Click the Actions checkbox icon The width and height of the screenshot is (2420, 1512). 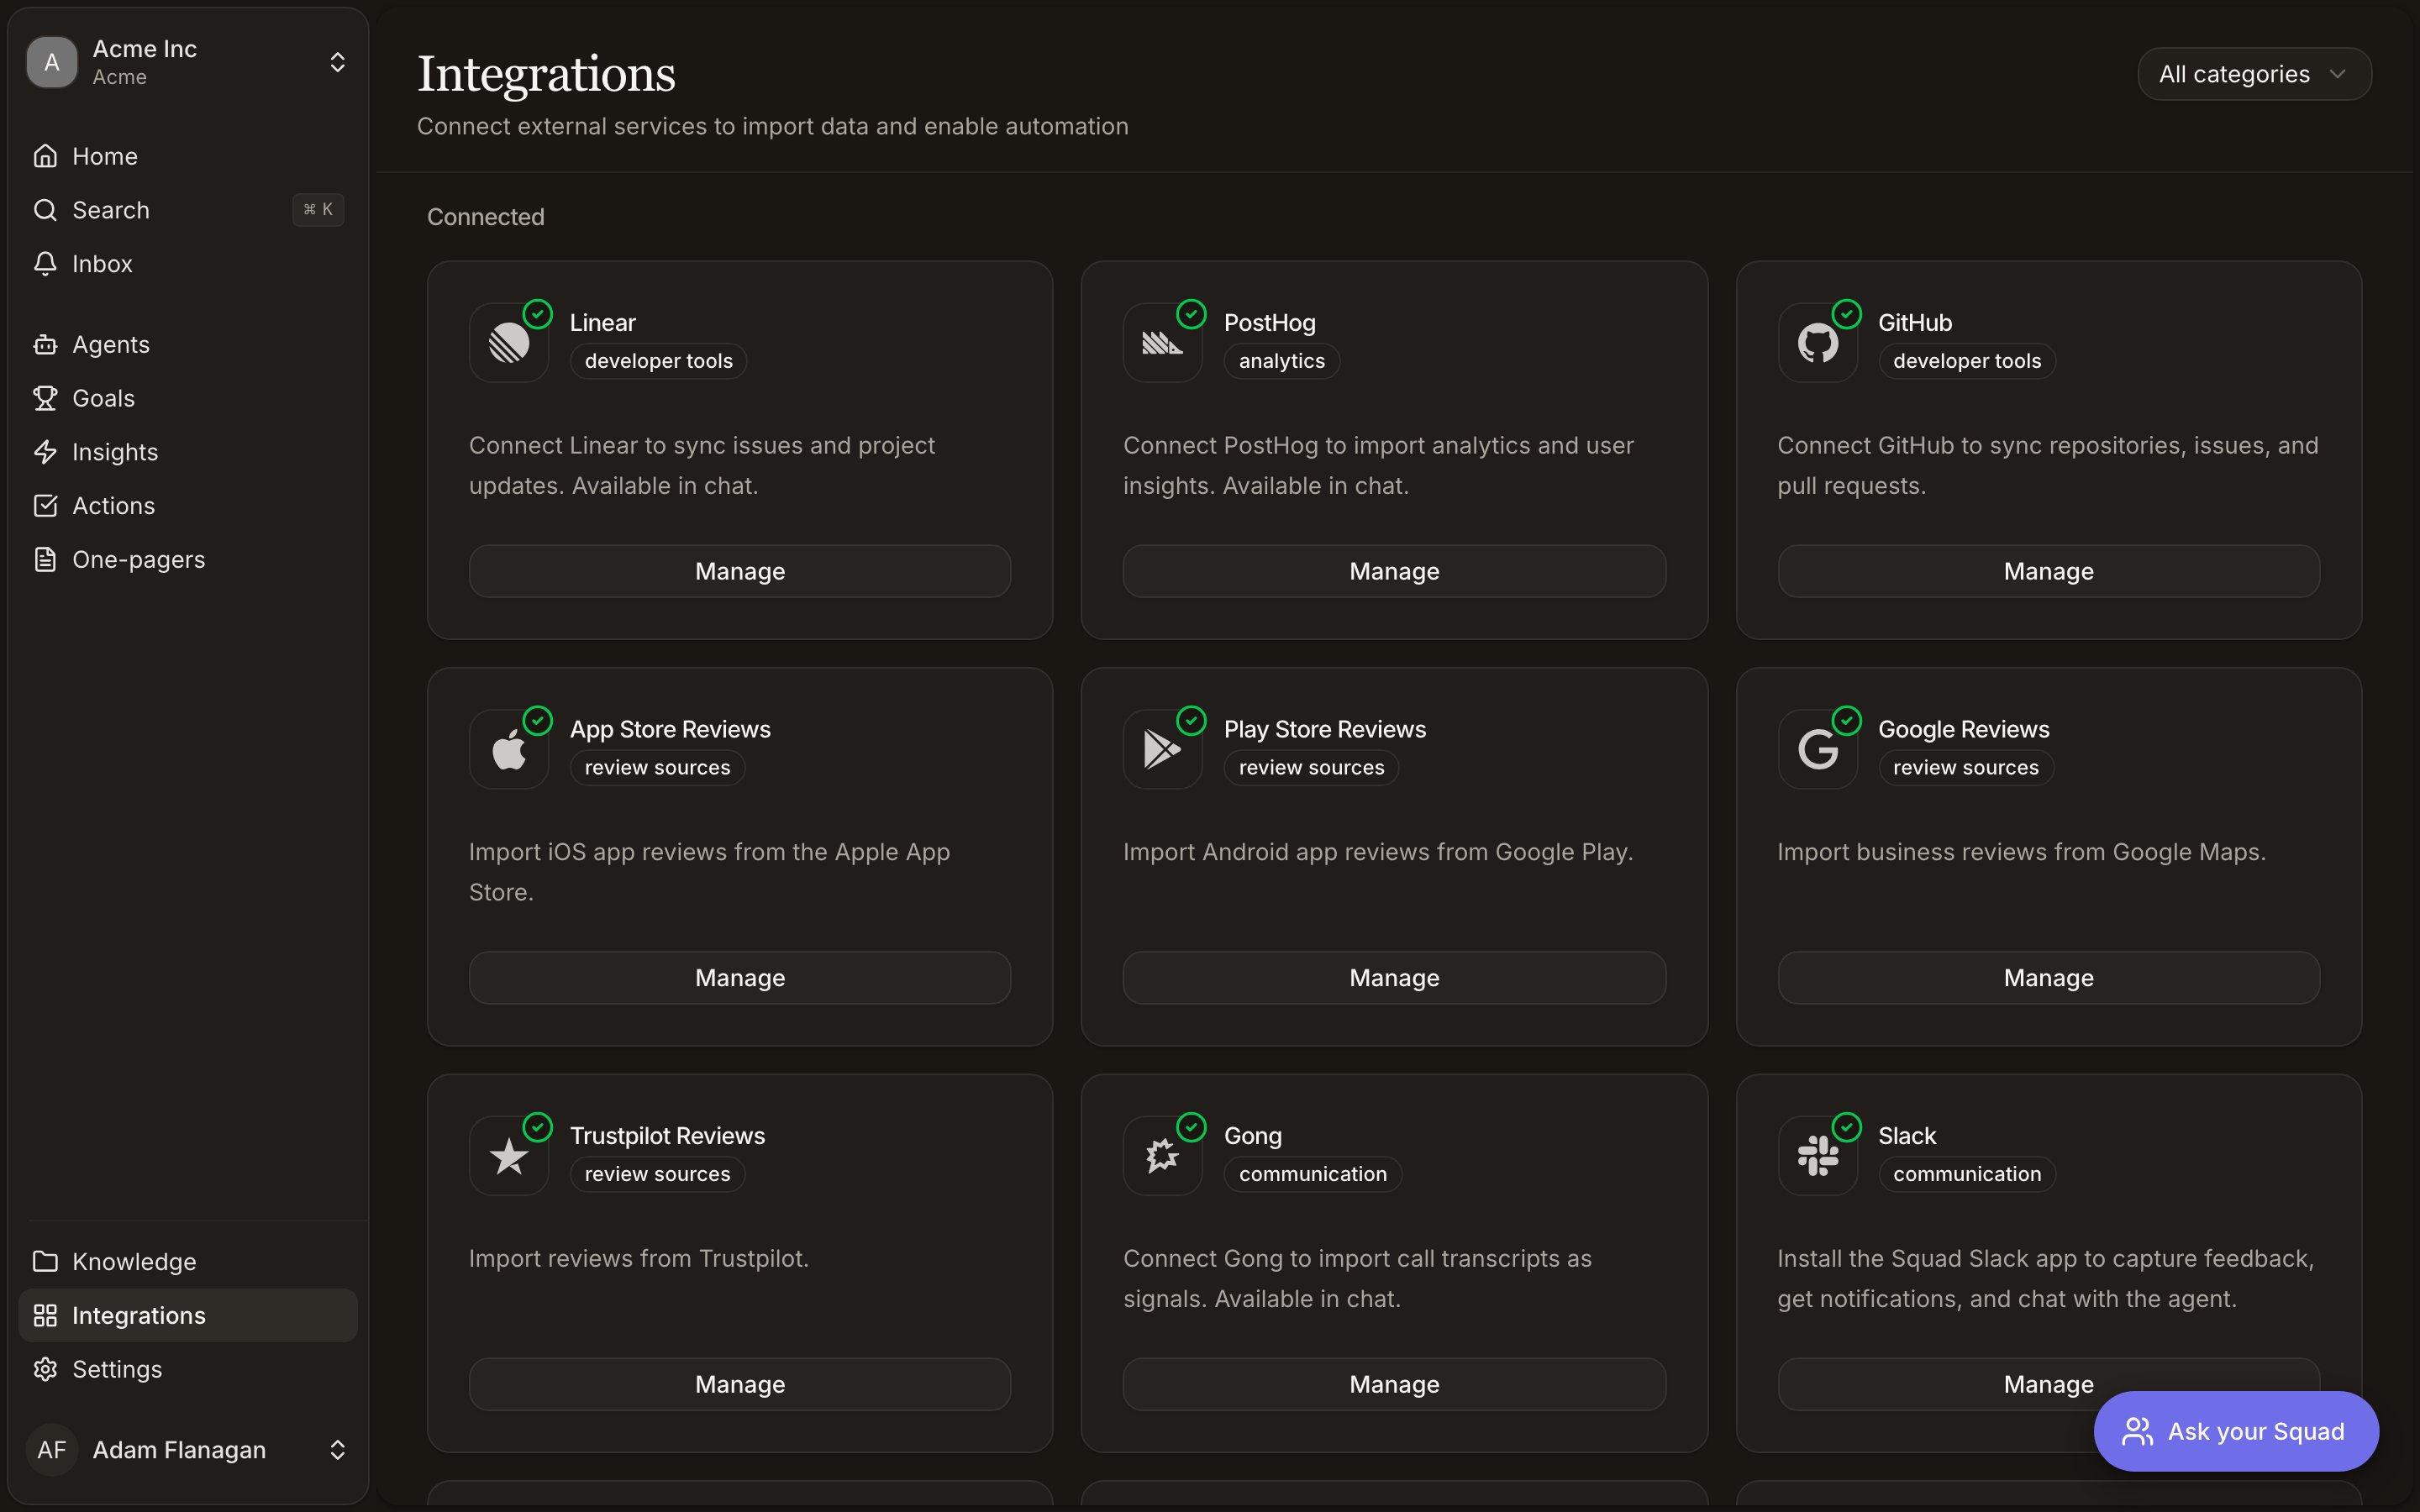45,505
